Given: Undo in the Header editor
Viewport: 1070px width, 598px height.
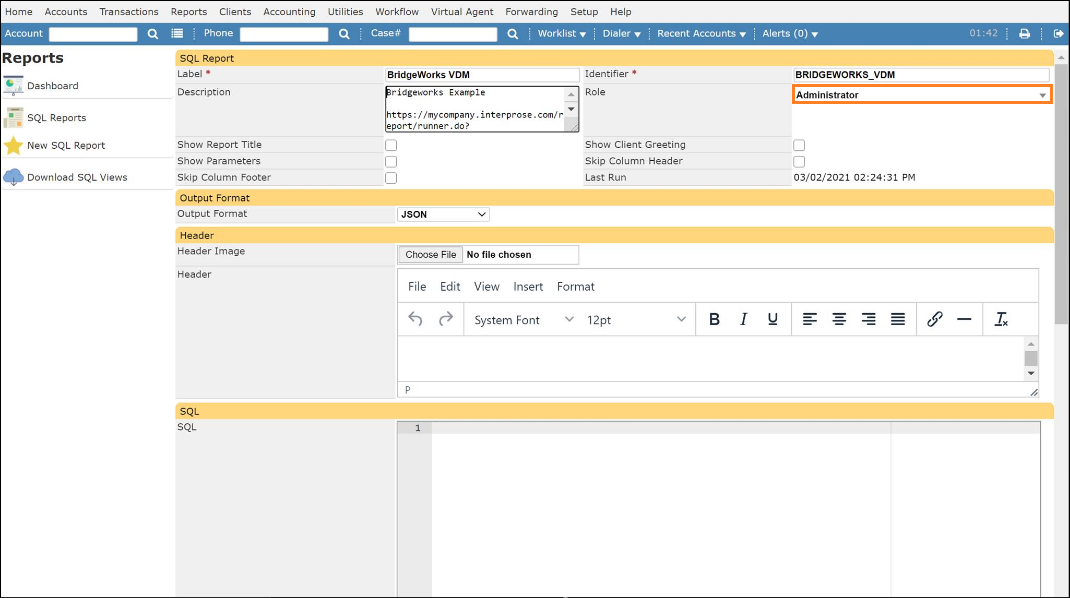Looking at the screenshot, I should pyautogui.click(x=415, y=319).
